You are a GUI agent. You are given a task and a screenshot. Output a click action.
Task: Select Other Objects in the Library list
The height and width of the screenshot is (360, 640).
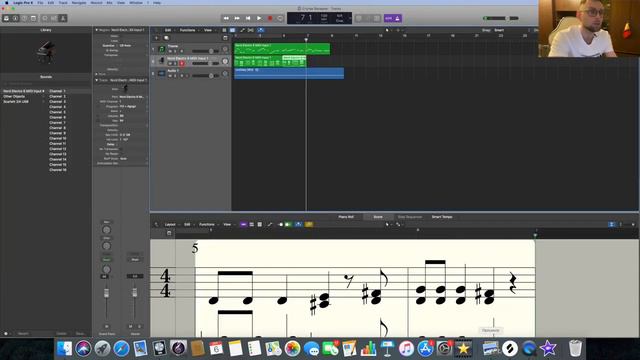[x=14, y=96]
